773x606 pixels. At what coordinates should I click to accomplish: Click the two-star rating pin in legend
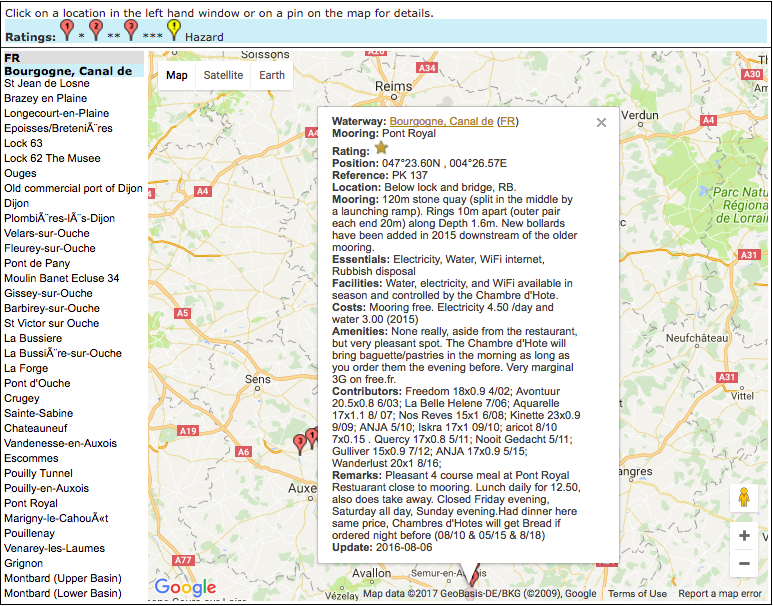(x=96, y=29)
